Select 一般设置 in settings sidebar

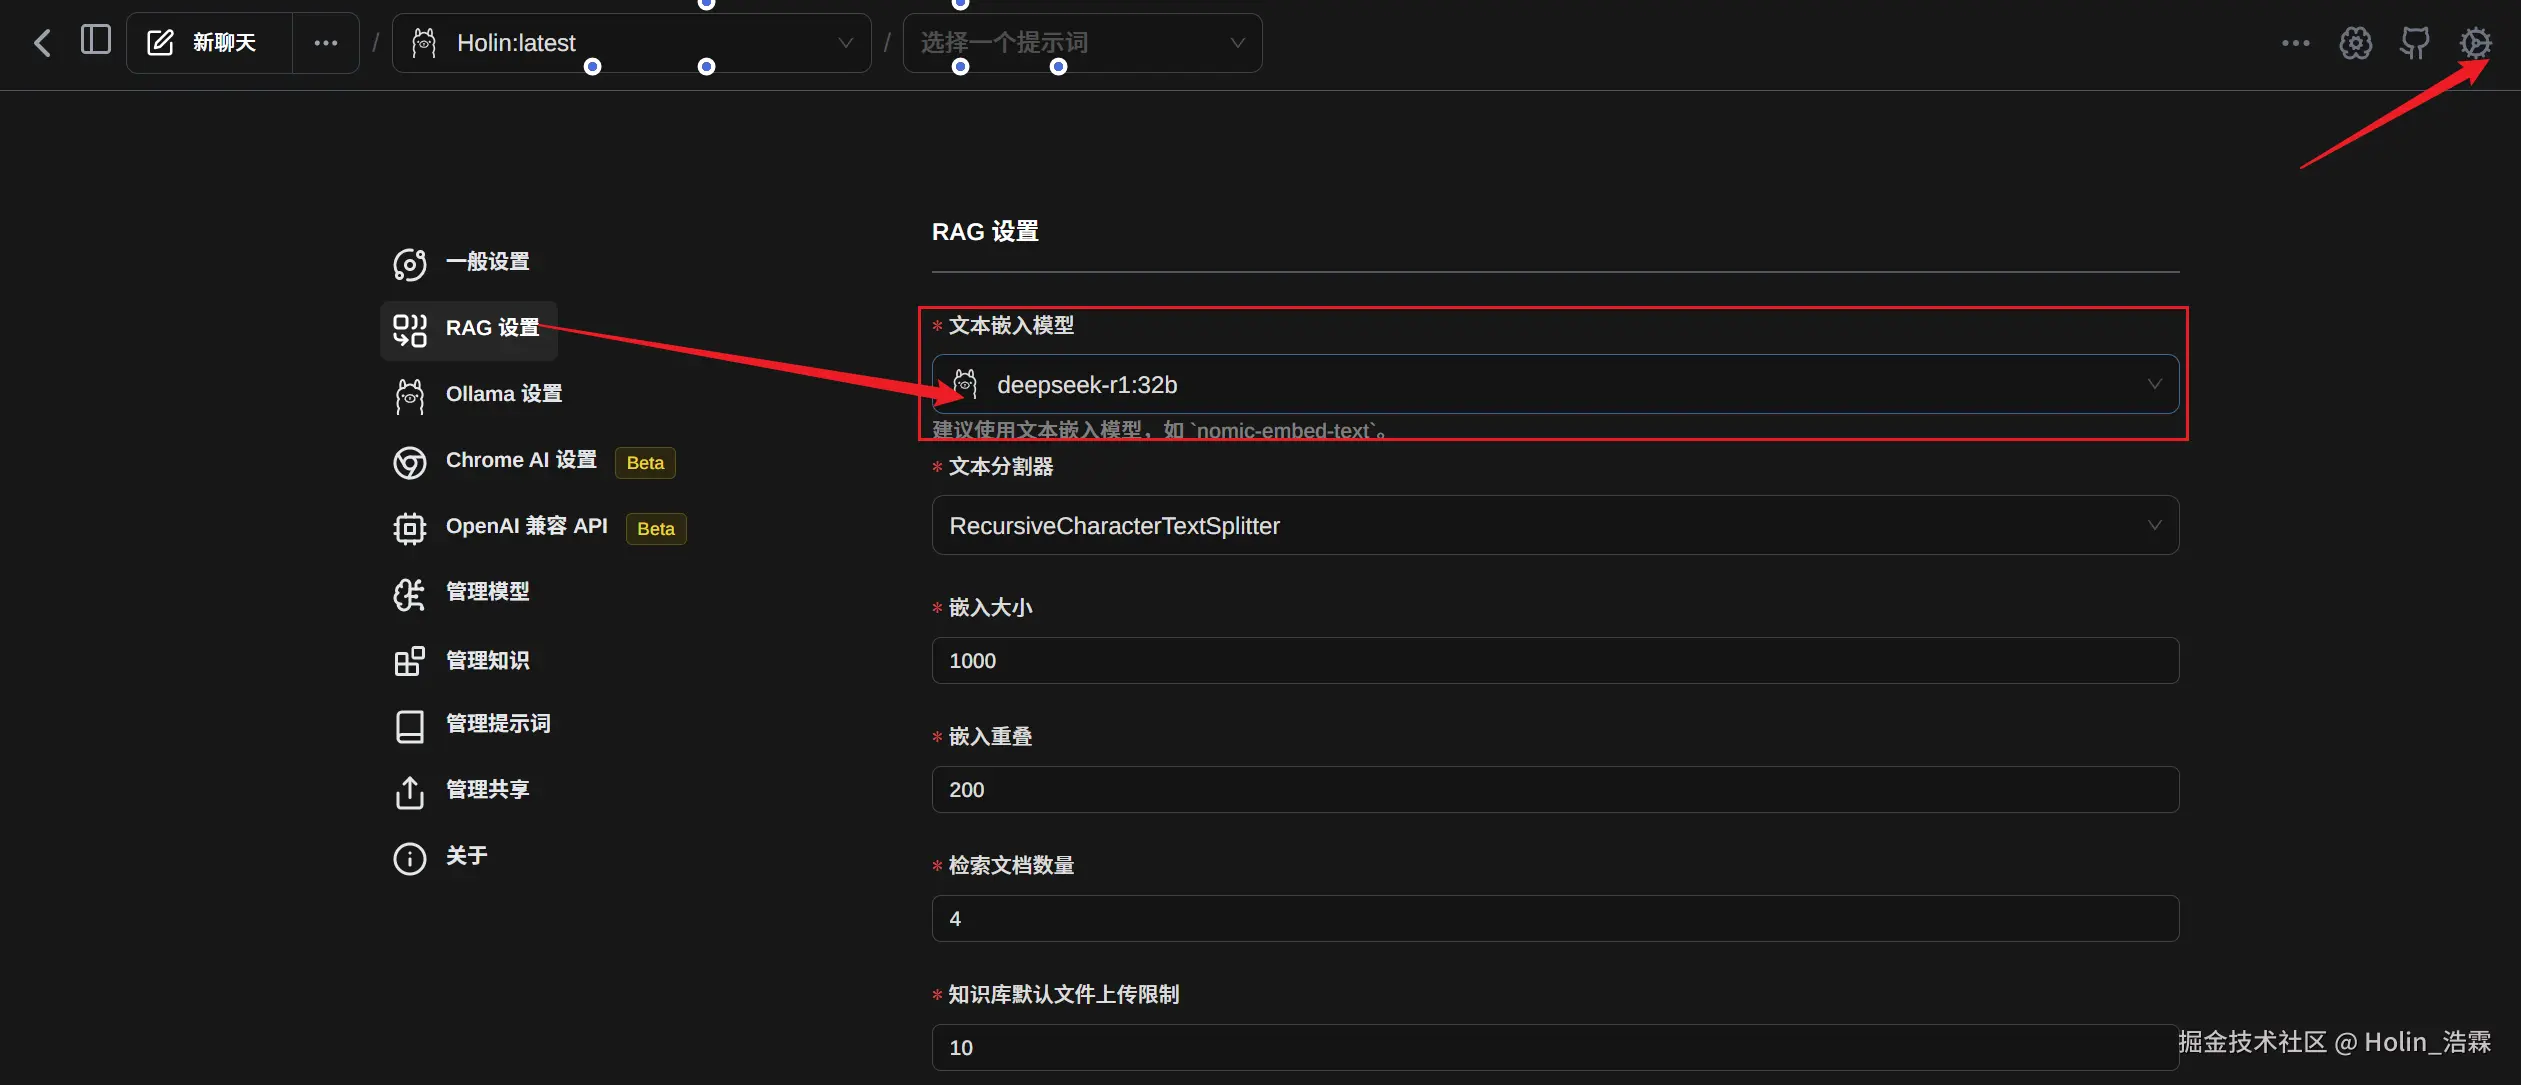[x=486, y=262]
